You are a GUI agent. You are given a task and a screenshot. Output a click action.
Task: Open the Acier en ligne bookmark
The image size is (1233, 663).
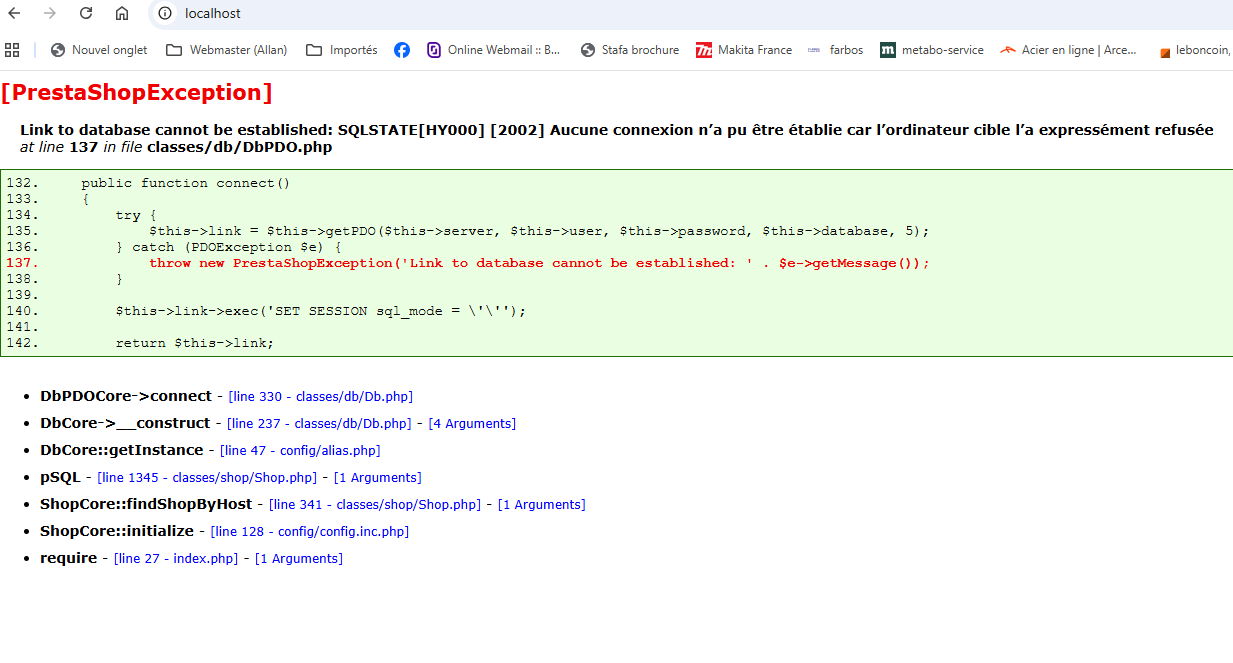pyautogui.click(x=1068, y=50)
